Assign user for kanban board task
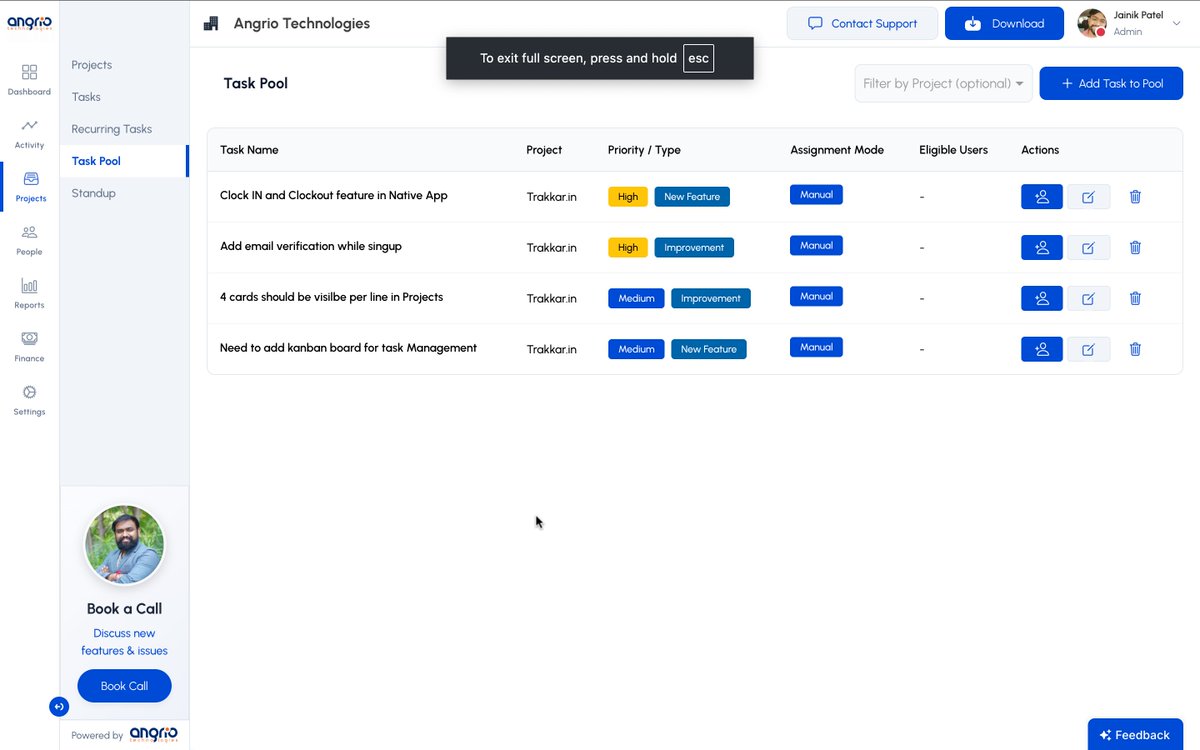The image size is (1200, 750). (x=1042, y=349)
